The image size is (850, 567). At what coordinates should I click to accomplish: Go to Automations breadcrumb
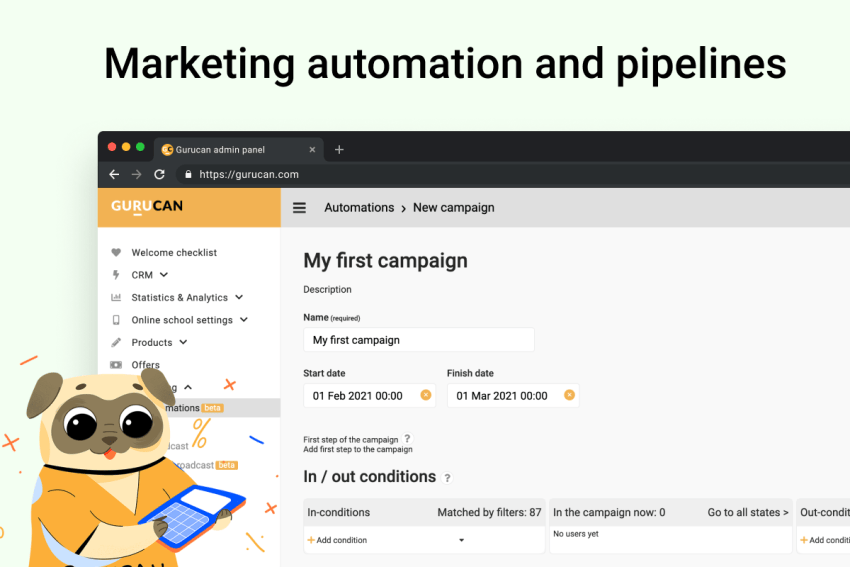coord(359,208)
